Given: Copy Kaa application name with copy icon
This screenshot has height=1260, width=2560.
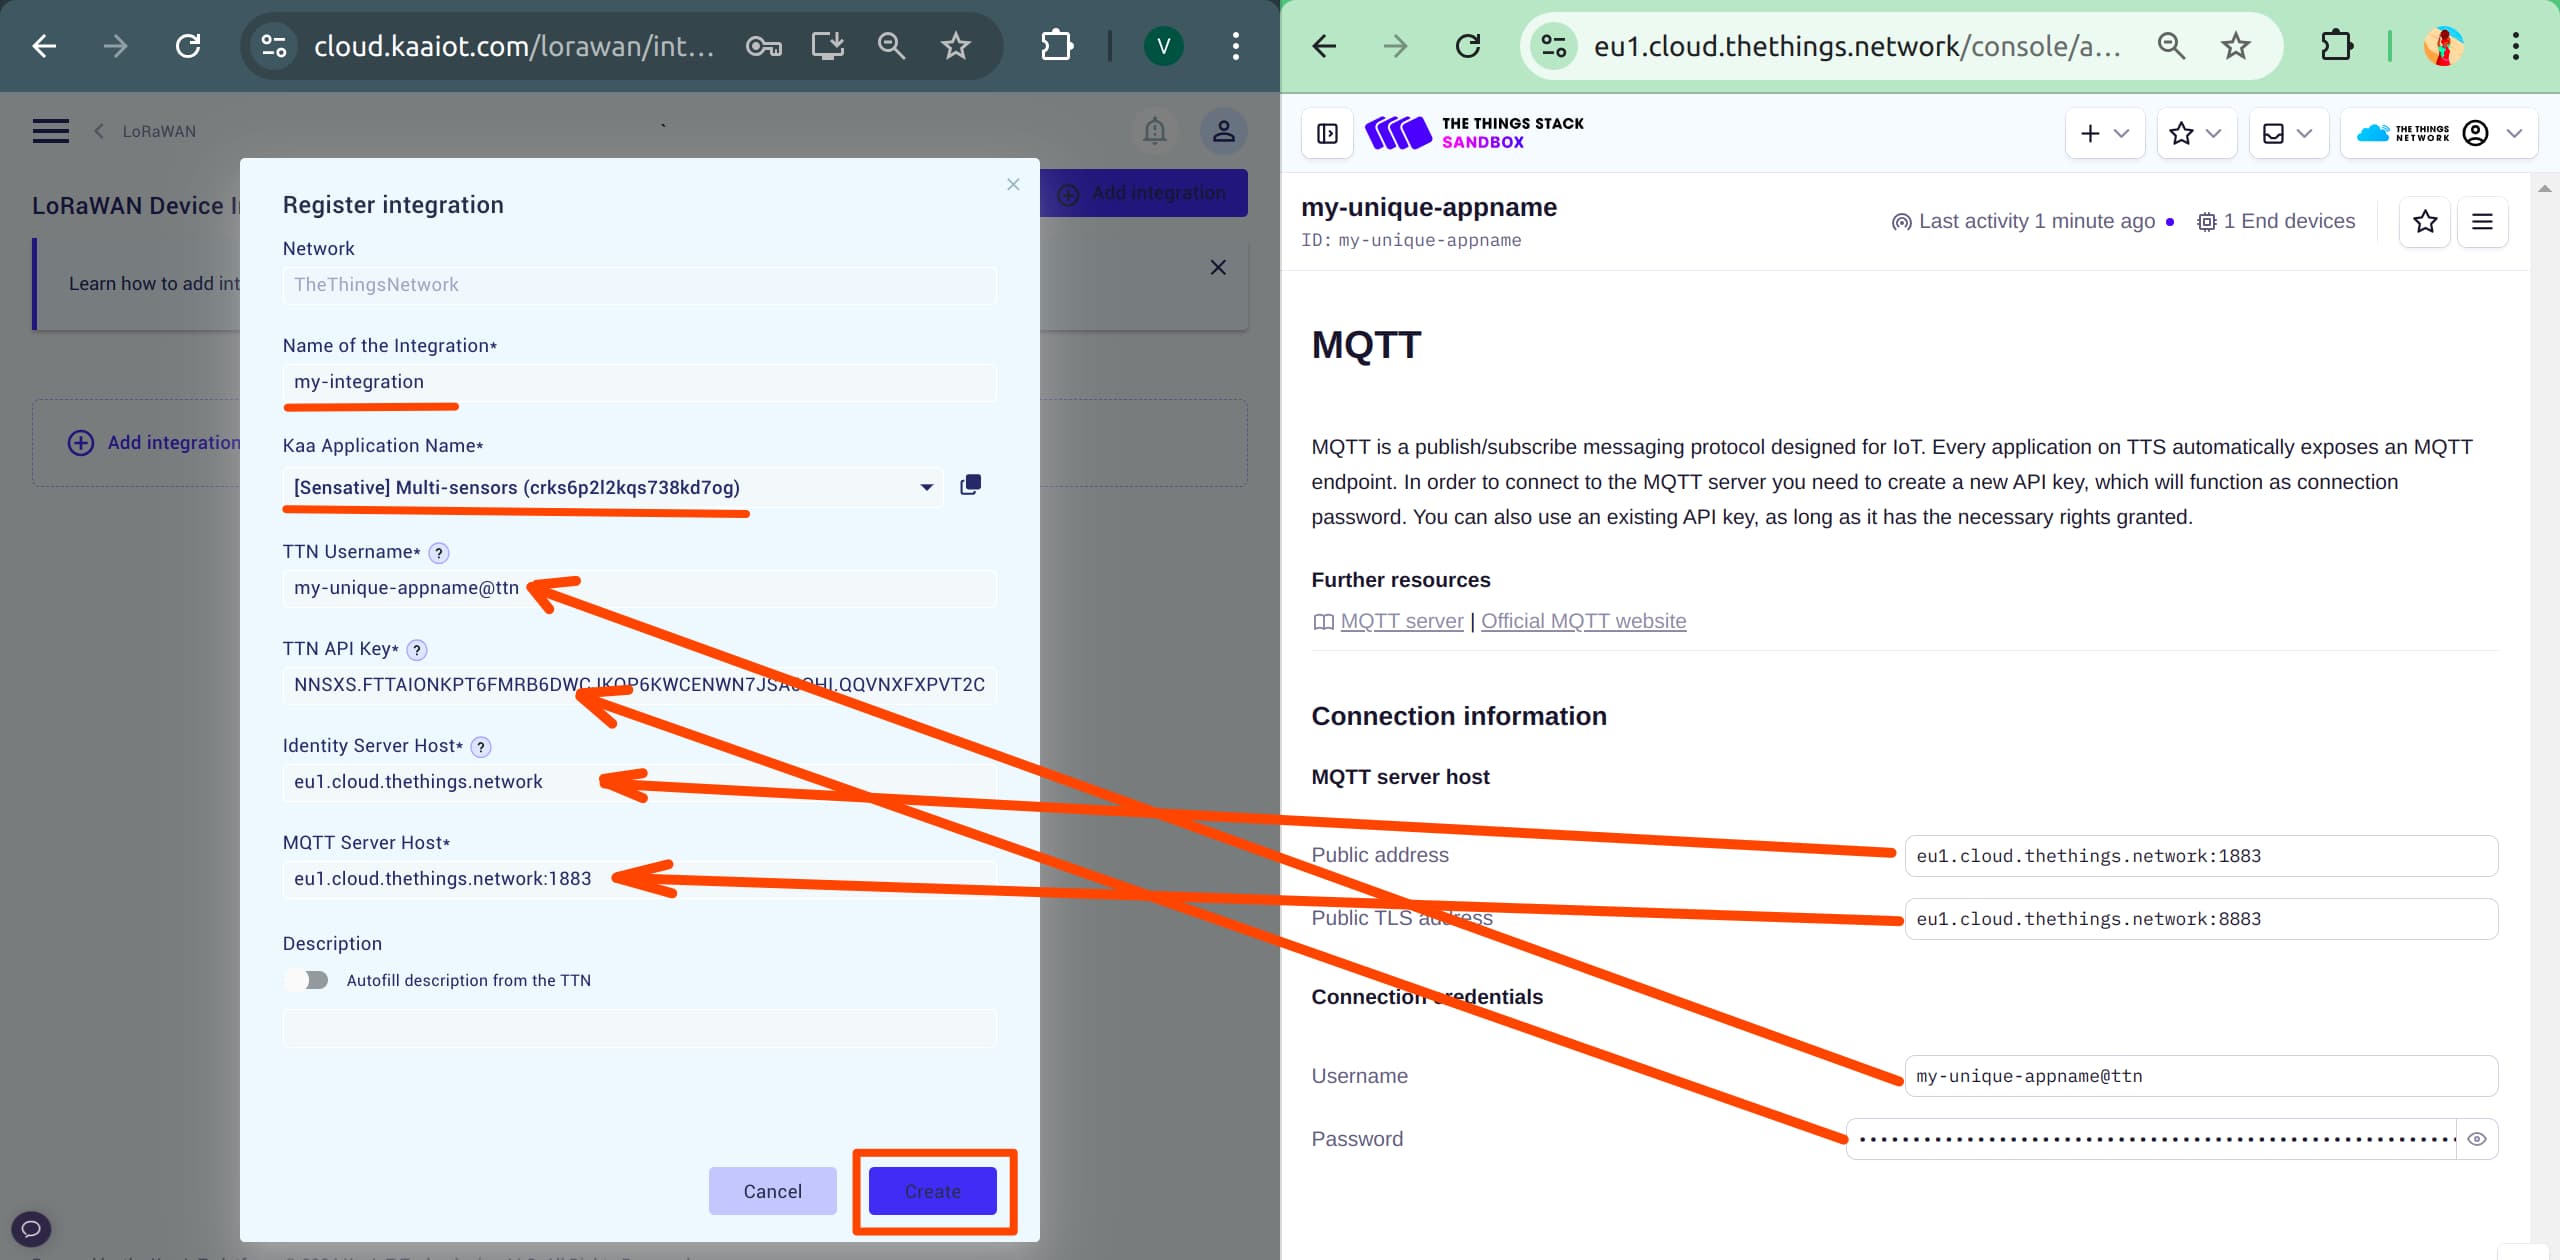Looking at the screenshot, I should click(x=970, y=485).
